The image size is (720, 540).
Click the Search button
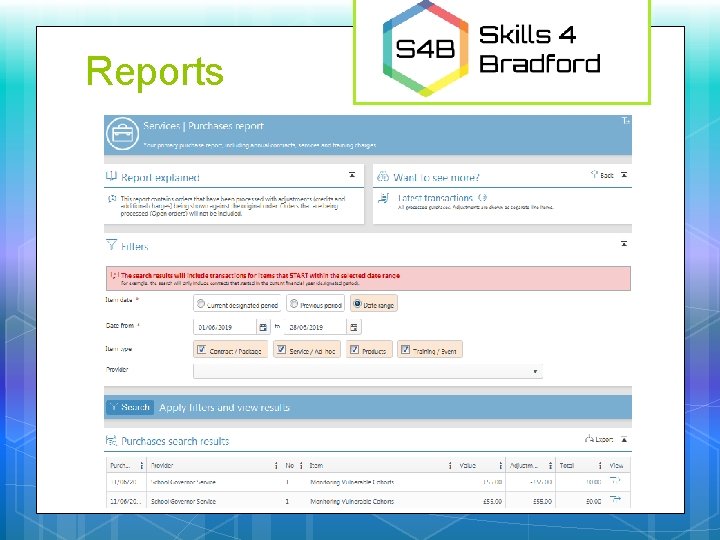(130, 407)
